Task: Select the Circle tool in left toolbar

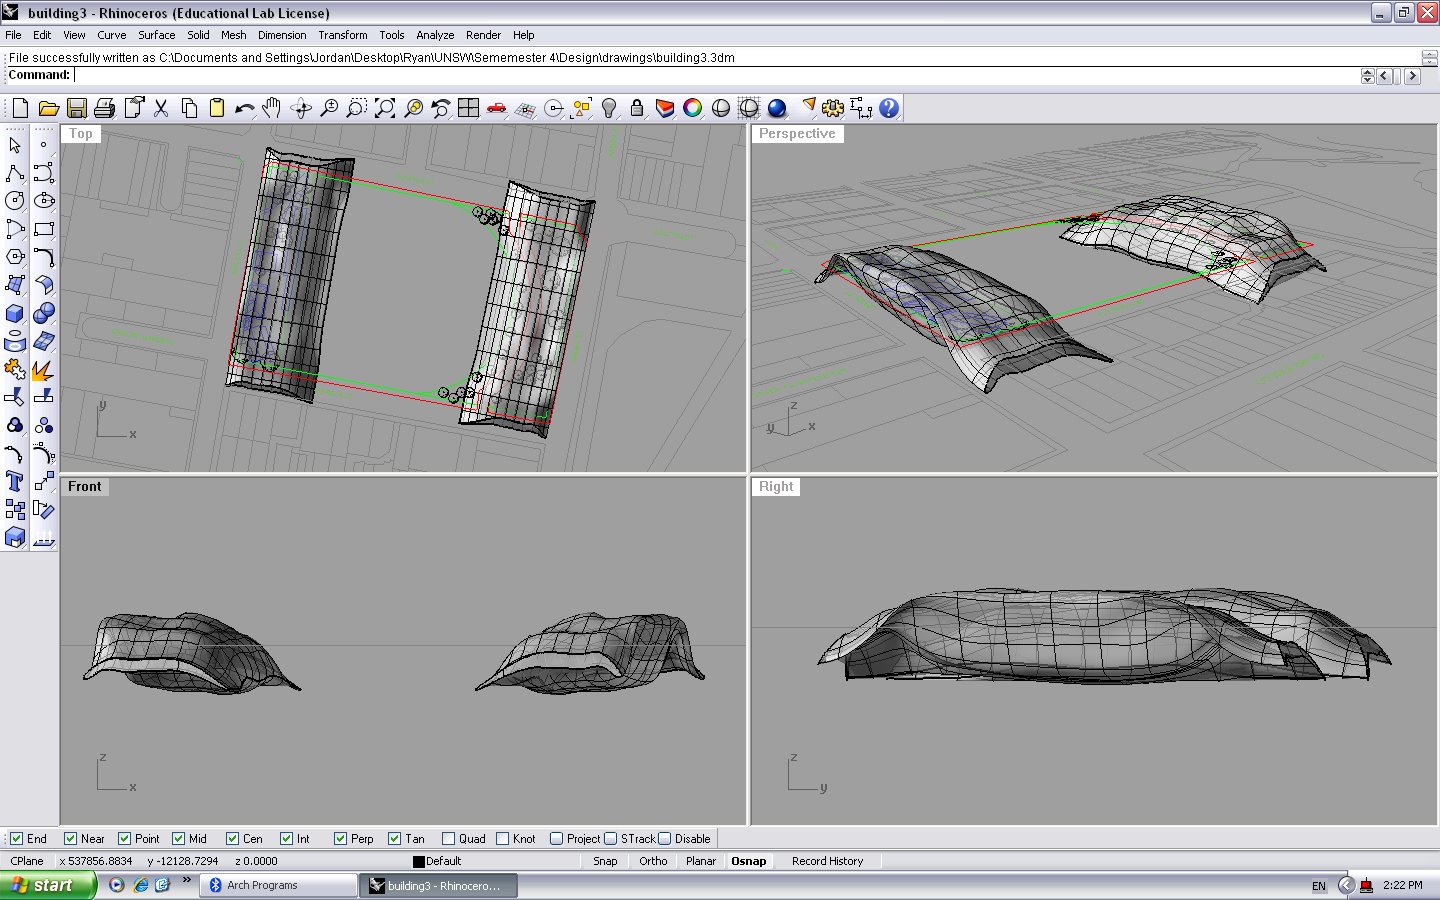Action: tap(15, 201)
